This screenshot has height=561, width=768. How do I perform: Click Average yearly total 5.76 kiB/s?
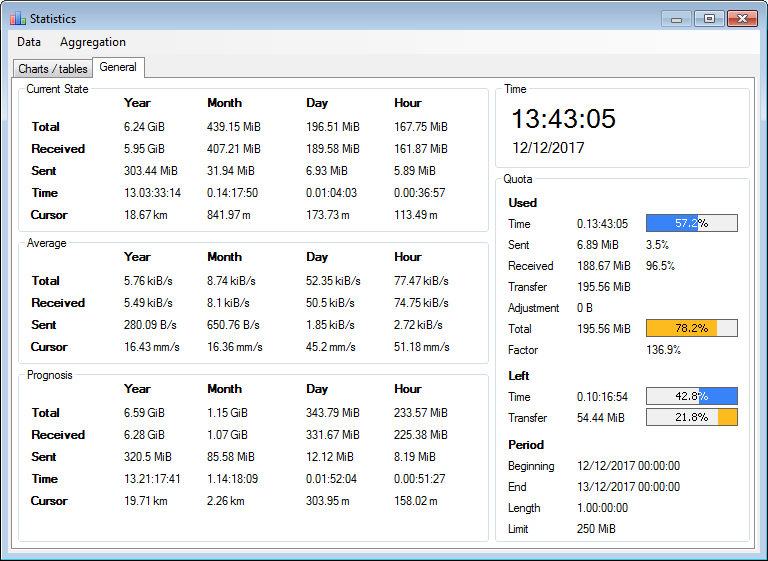[148, 281]
